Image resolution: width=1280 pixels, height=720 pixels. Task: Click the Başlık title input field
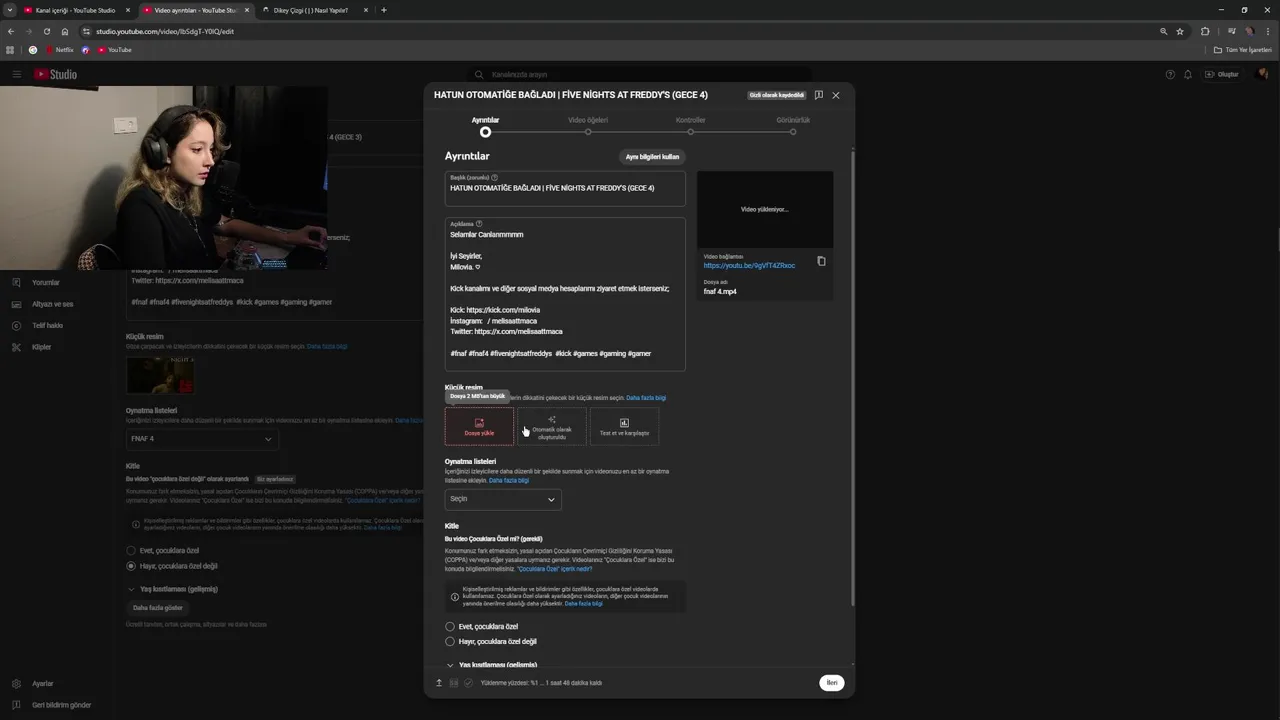click(x=565, y=188)
